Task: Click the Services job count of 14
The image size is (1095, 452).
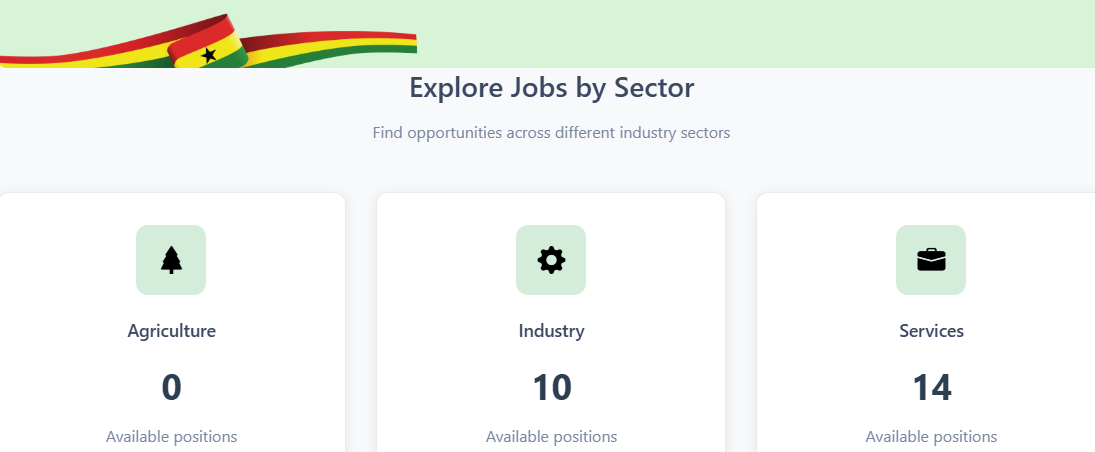Action: click(x=931, y=387)
